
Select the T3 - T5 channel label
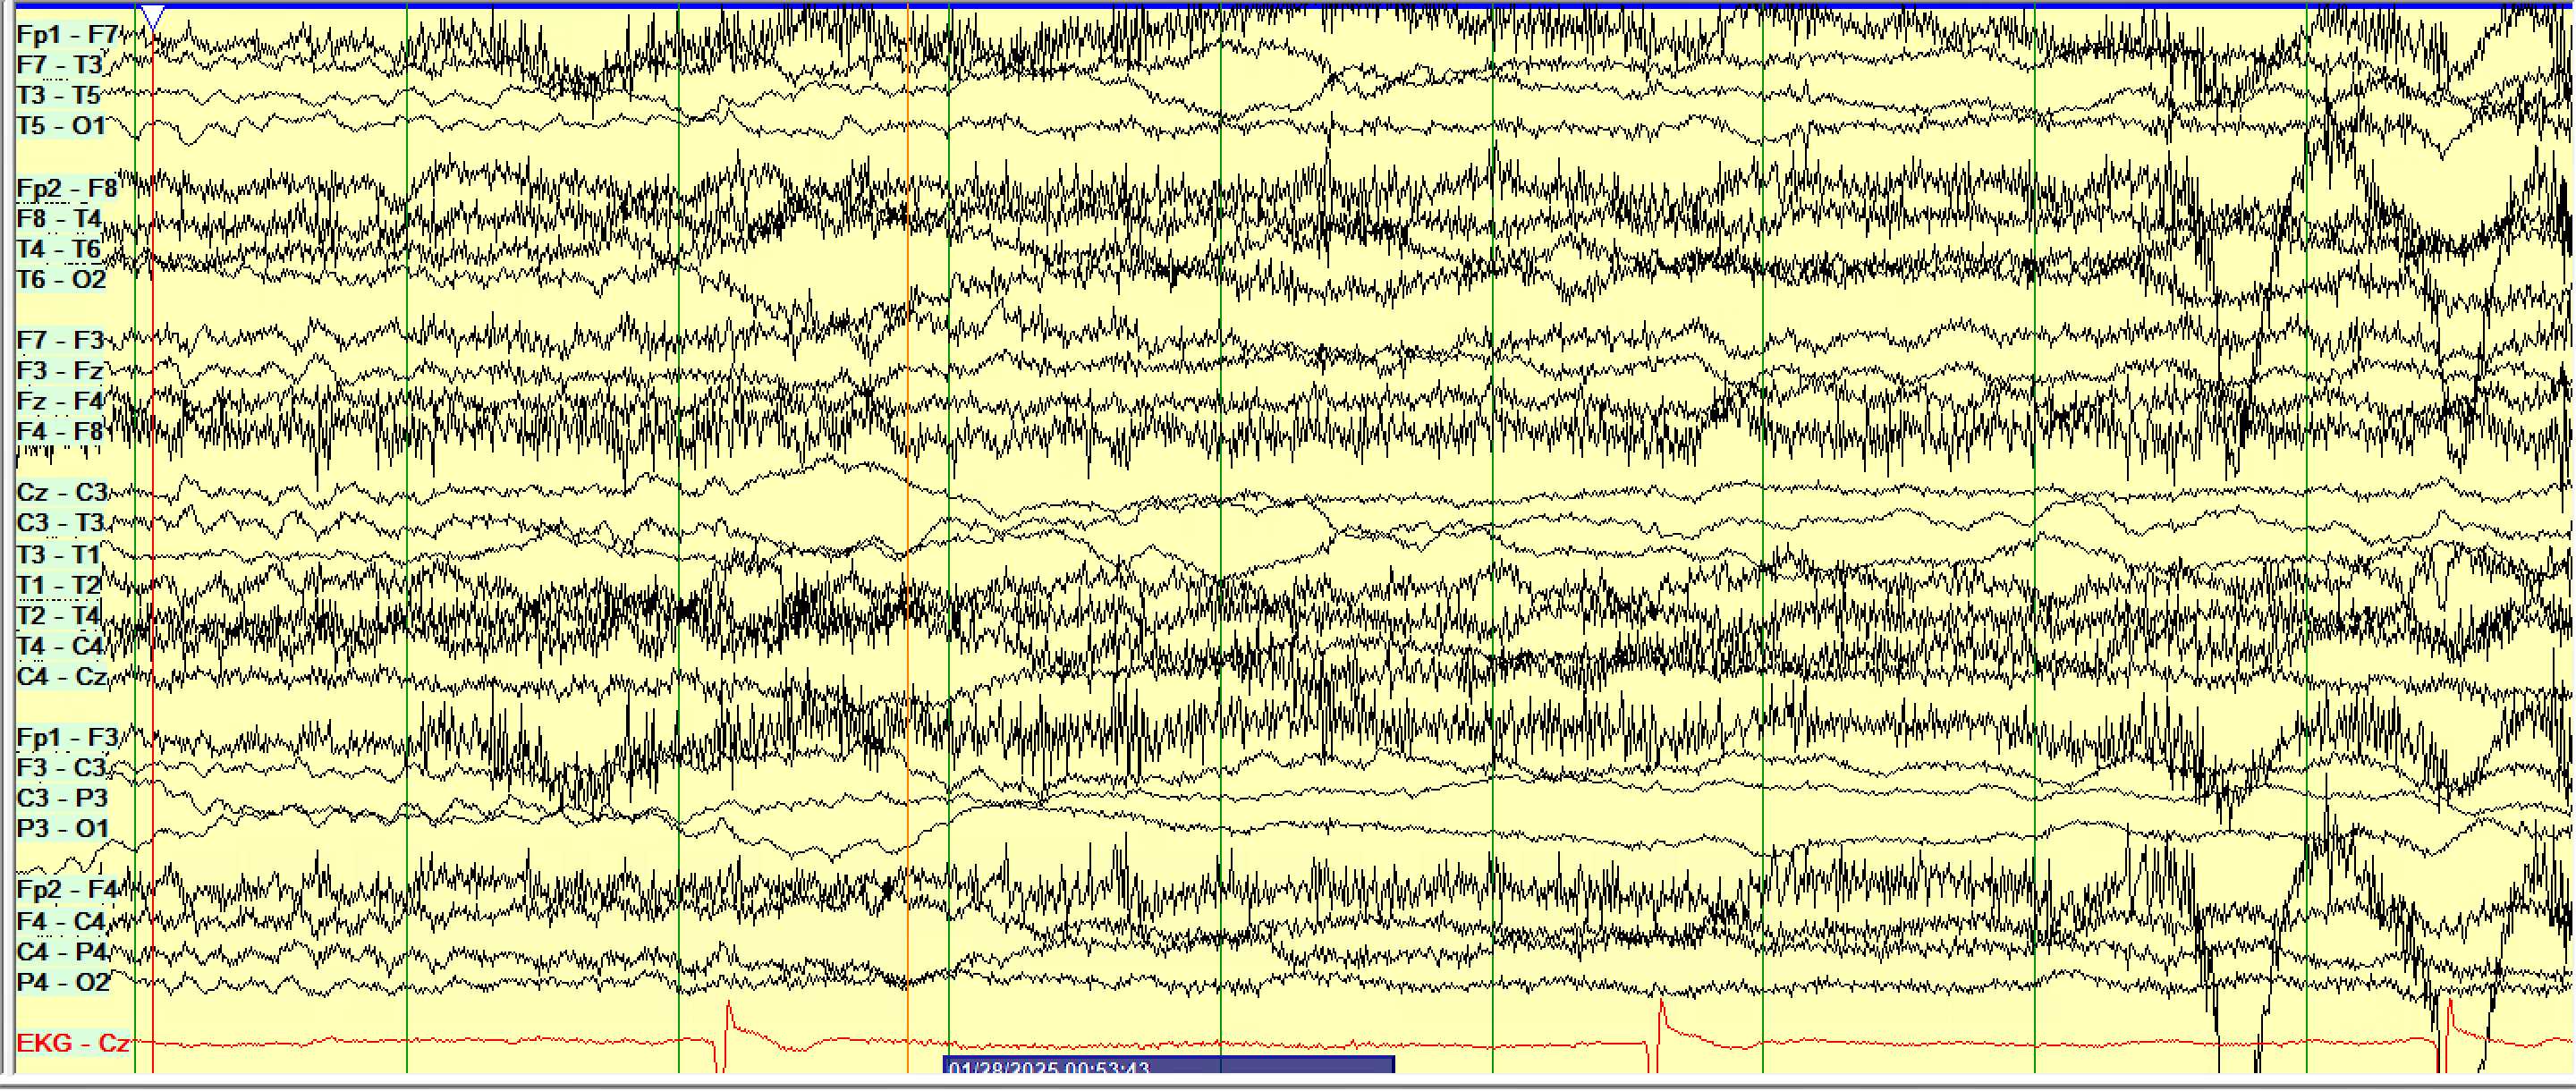point(60,96)
